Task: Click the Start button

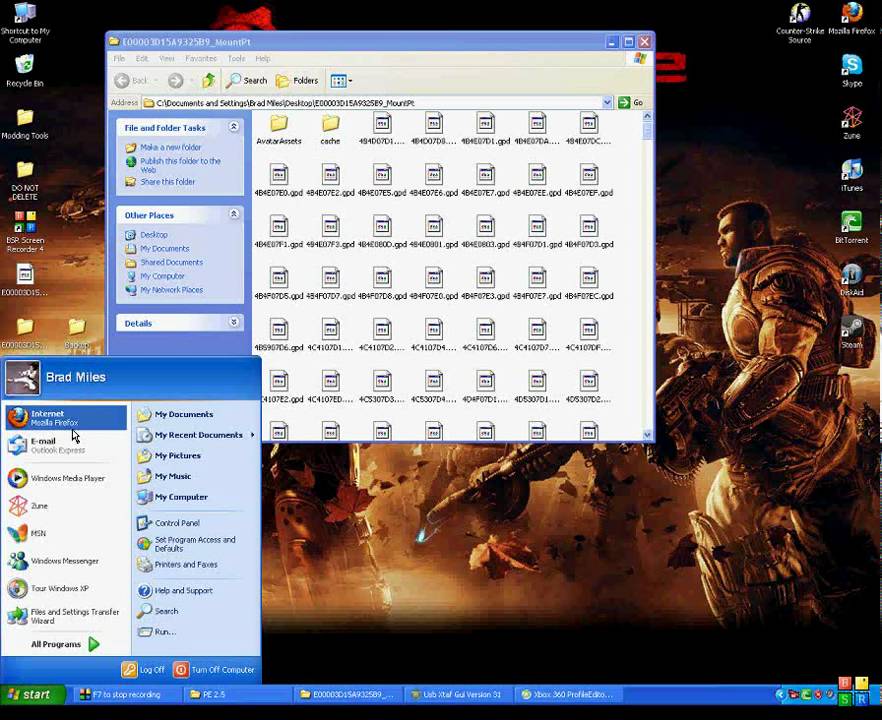Action: 33,695
